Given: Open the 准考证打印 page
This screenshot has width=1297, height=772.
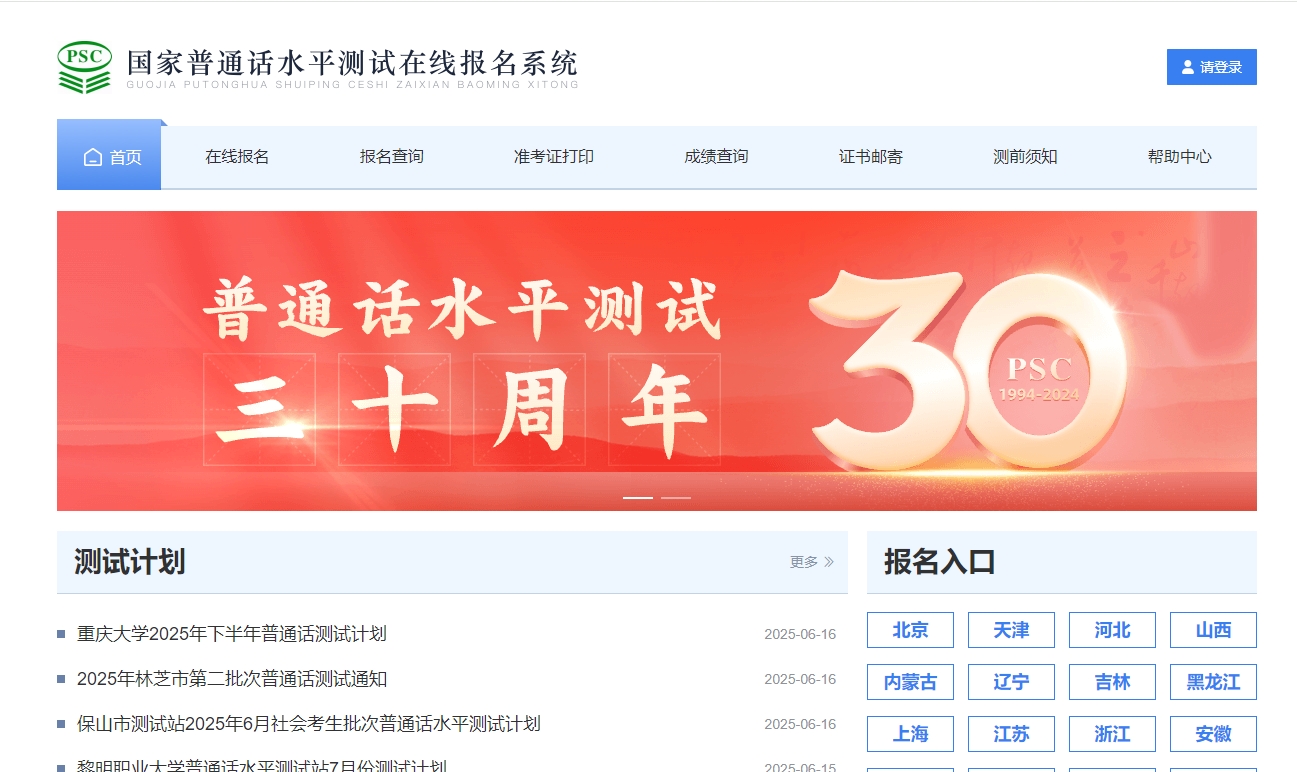Looking at the screenshot, I should pyautogui.click(x=552, y=156).
